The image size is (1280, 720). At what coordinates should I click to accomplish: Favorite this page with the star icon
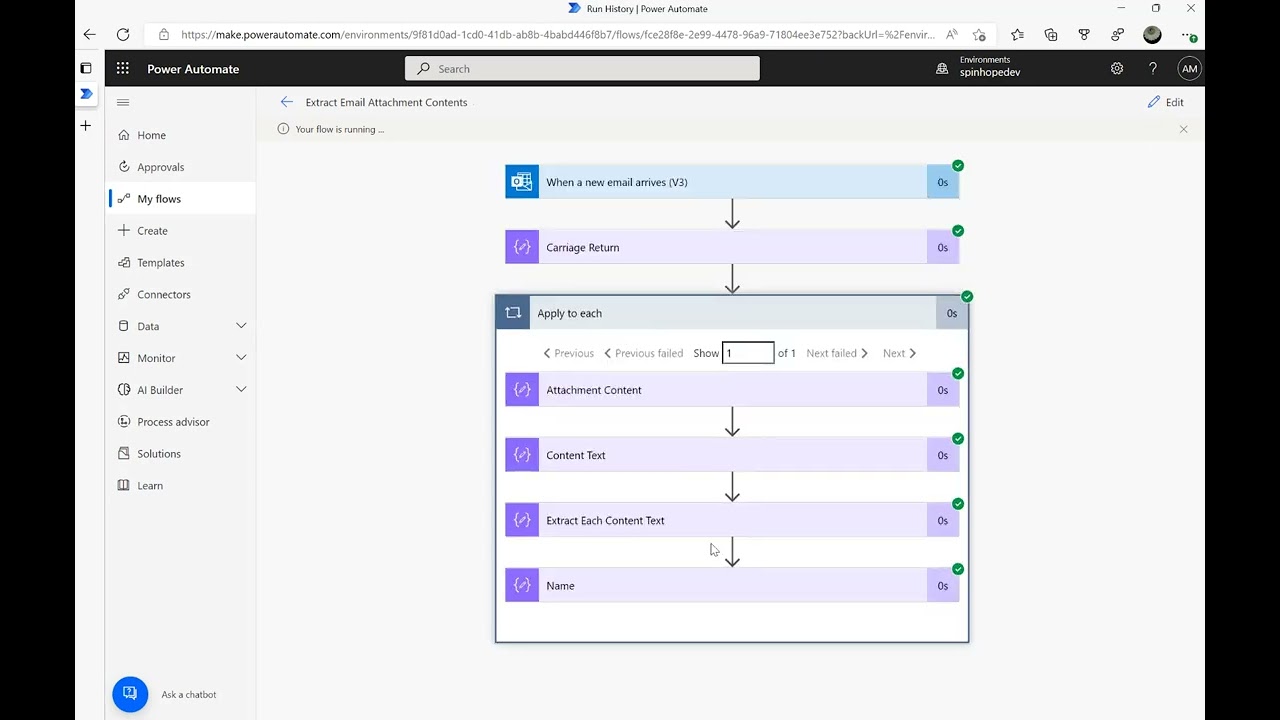979,34
